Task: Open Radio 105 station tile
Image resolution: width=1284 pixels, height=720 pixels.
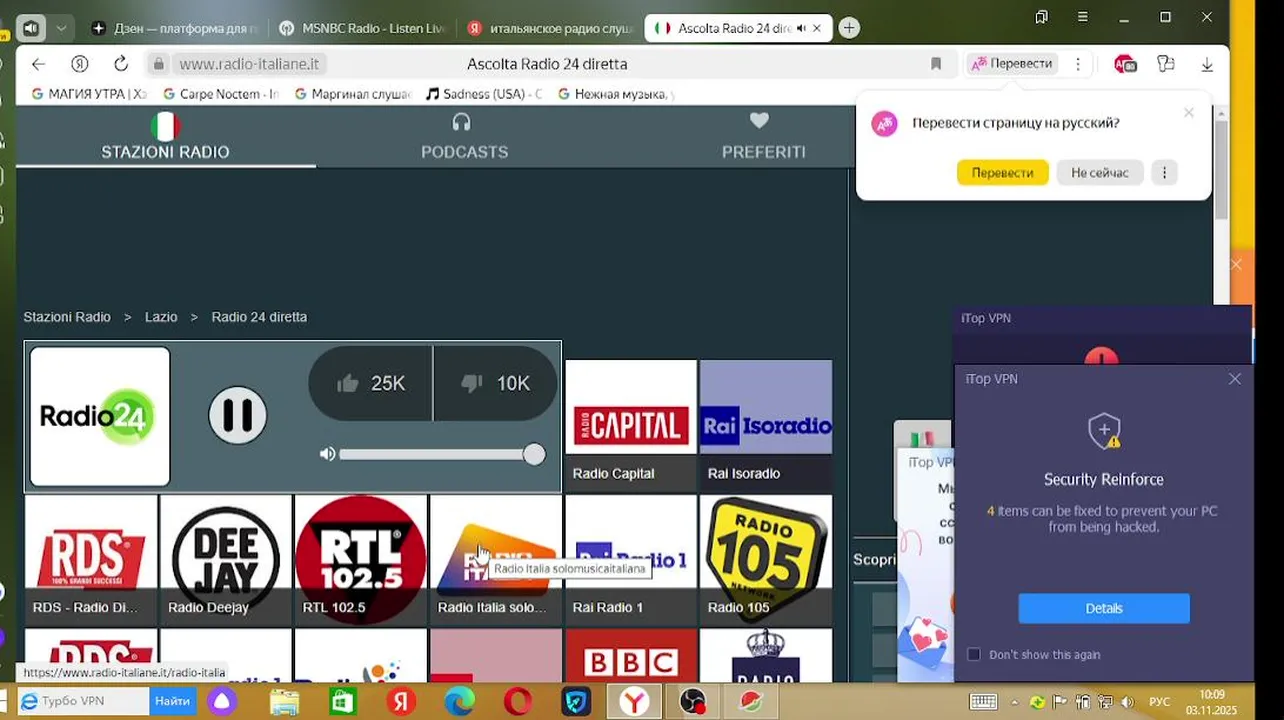Action: [766, 560]
